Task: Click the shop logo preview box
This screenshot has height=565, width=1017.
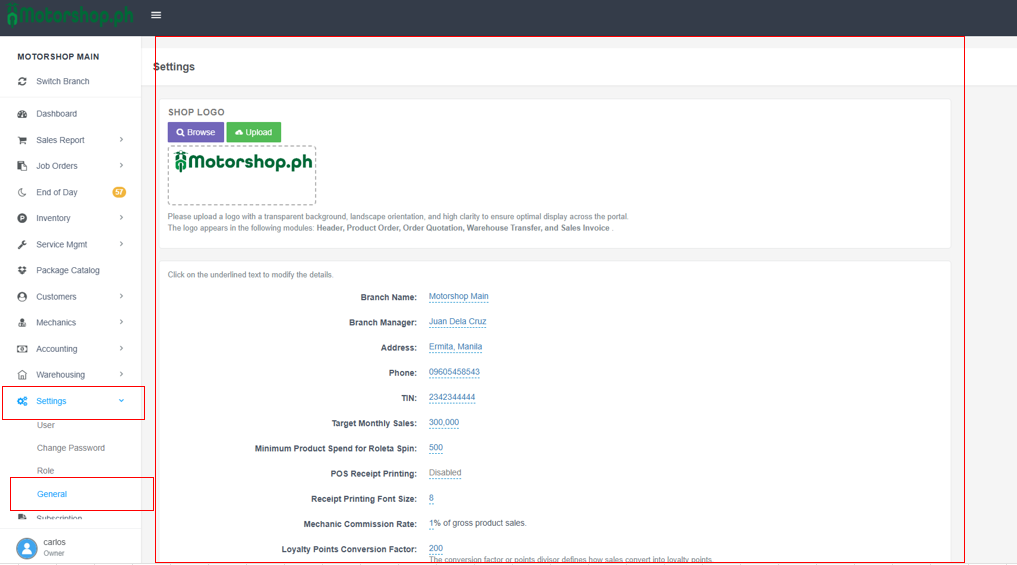Action: 242,175
